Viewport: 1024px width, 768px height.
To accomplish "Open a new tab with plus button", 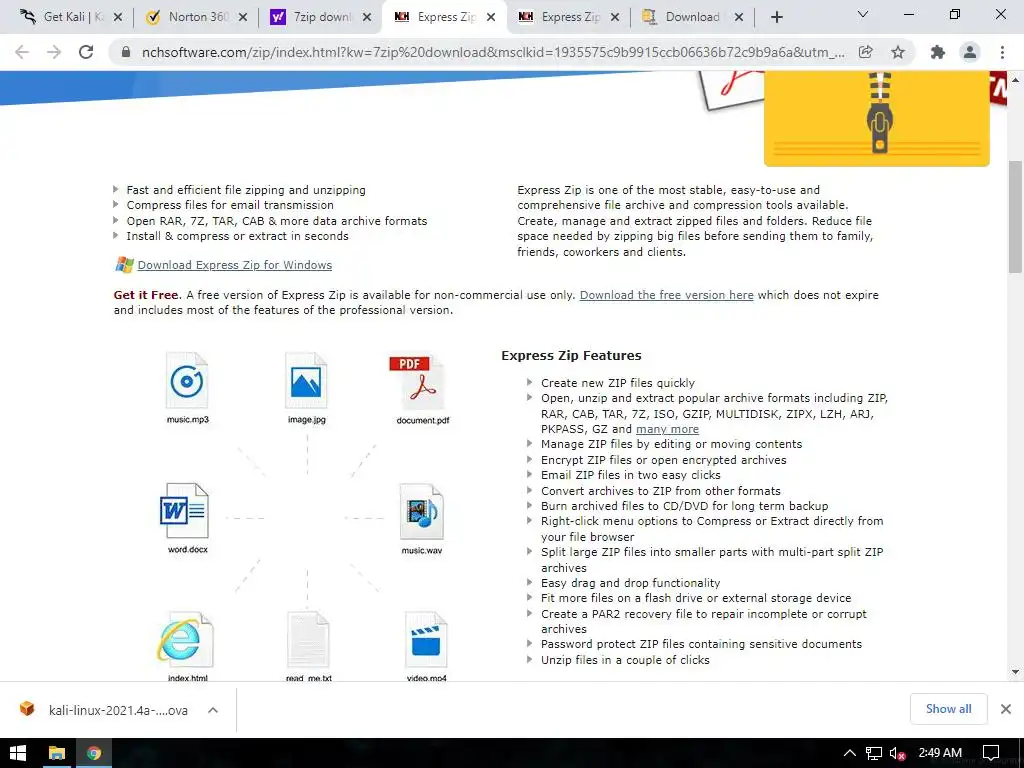I will click(x=776, y=17).
